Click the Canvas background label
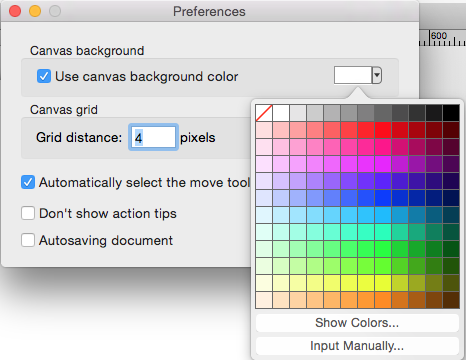 click(x=87, y=51)
